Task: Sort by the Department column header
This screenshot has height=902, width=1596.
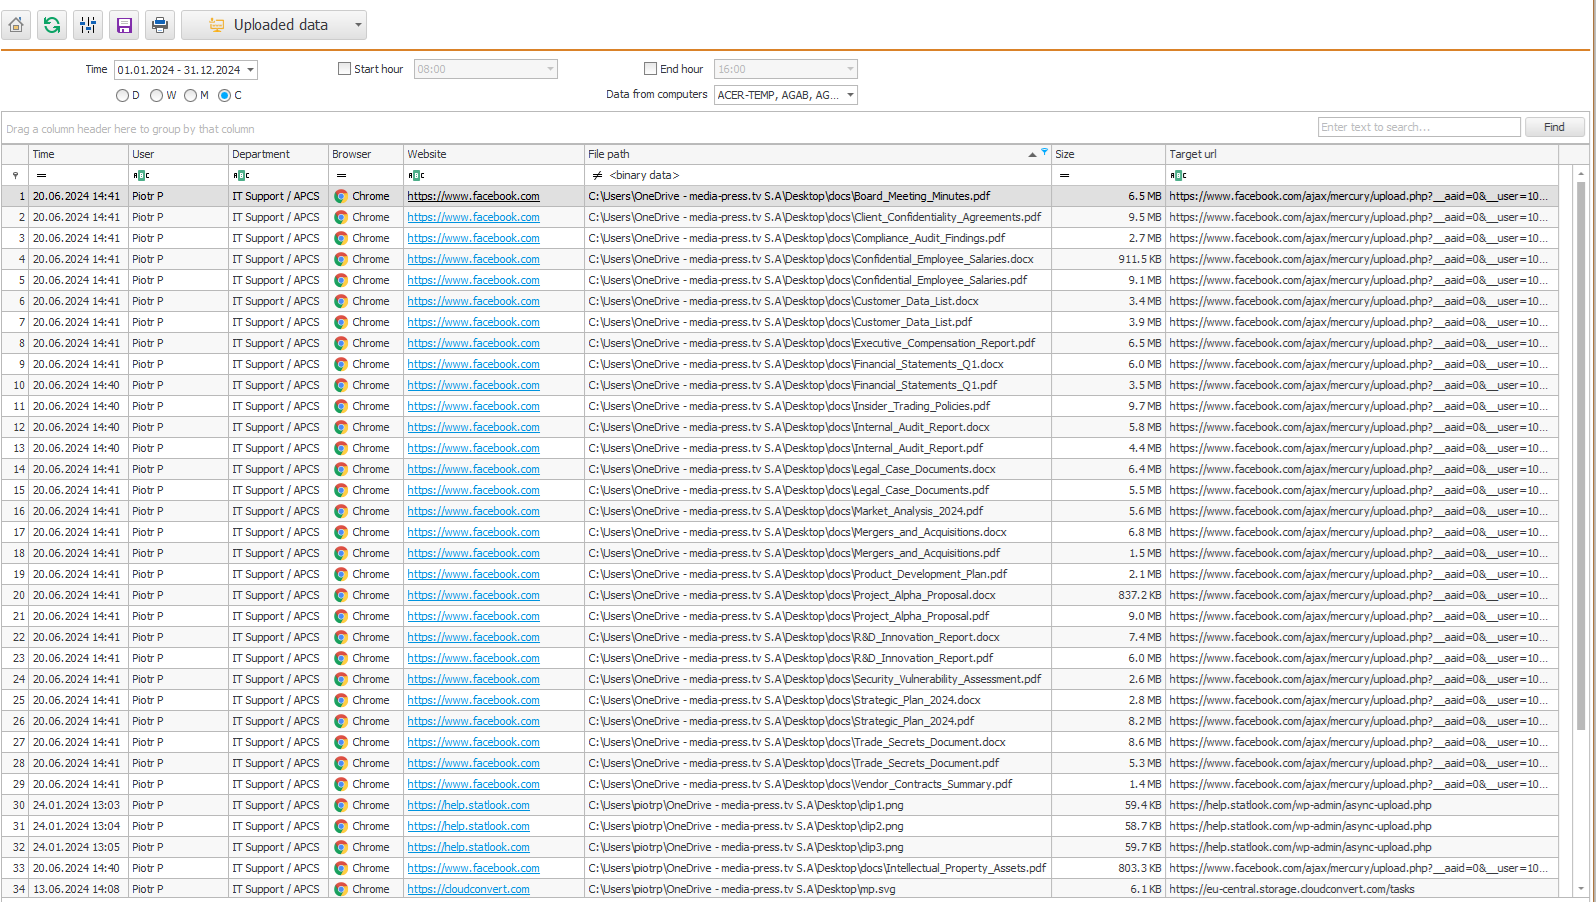Action: coord(278,154)
